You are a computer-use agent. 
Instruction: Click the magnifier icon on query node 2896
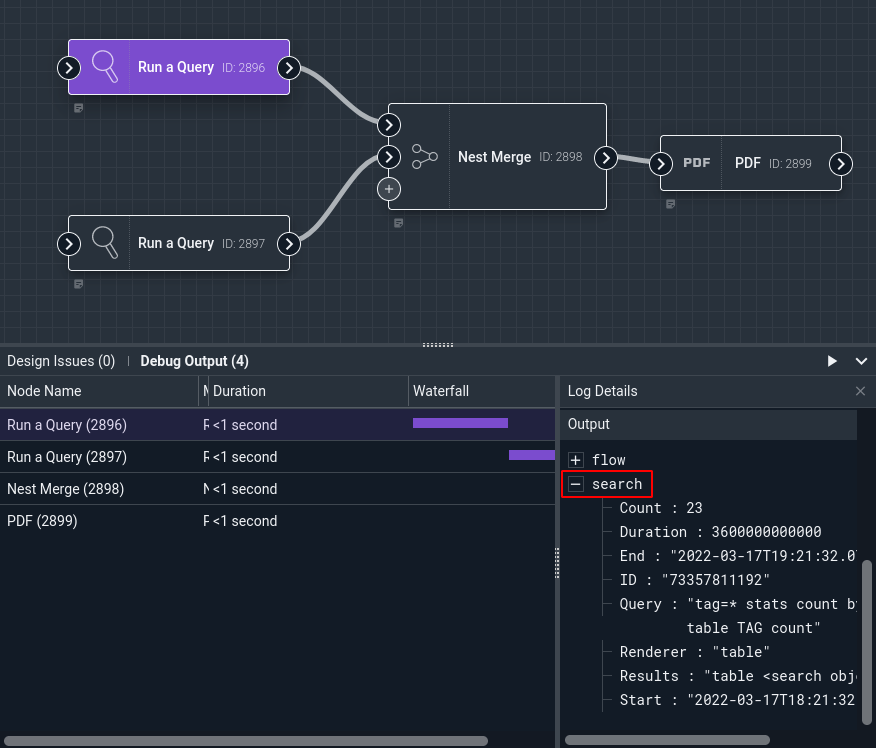(x=104, y=67)
